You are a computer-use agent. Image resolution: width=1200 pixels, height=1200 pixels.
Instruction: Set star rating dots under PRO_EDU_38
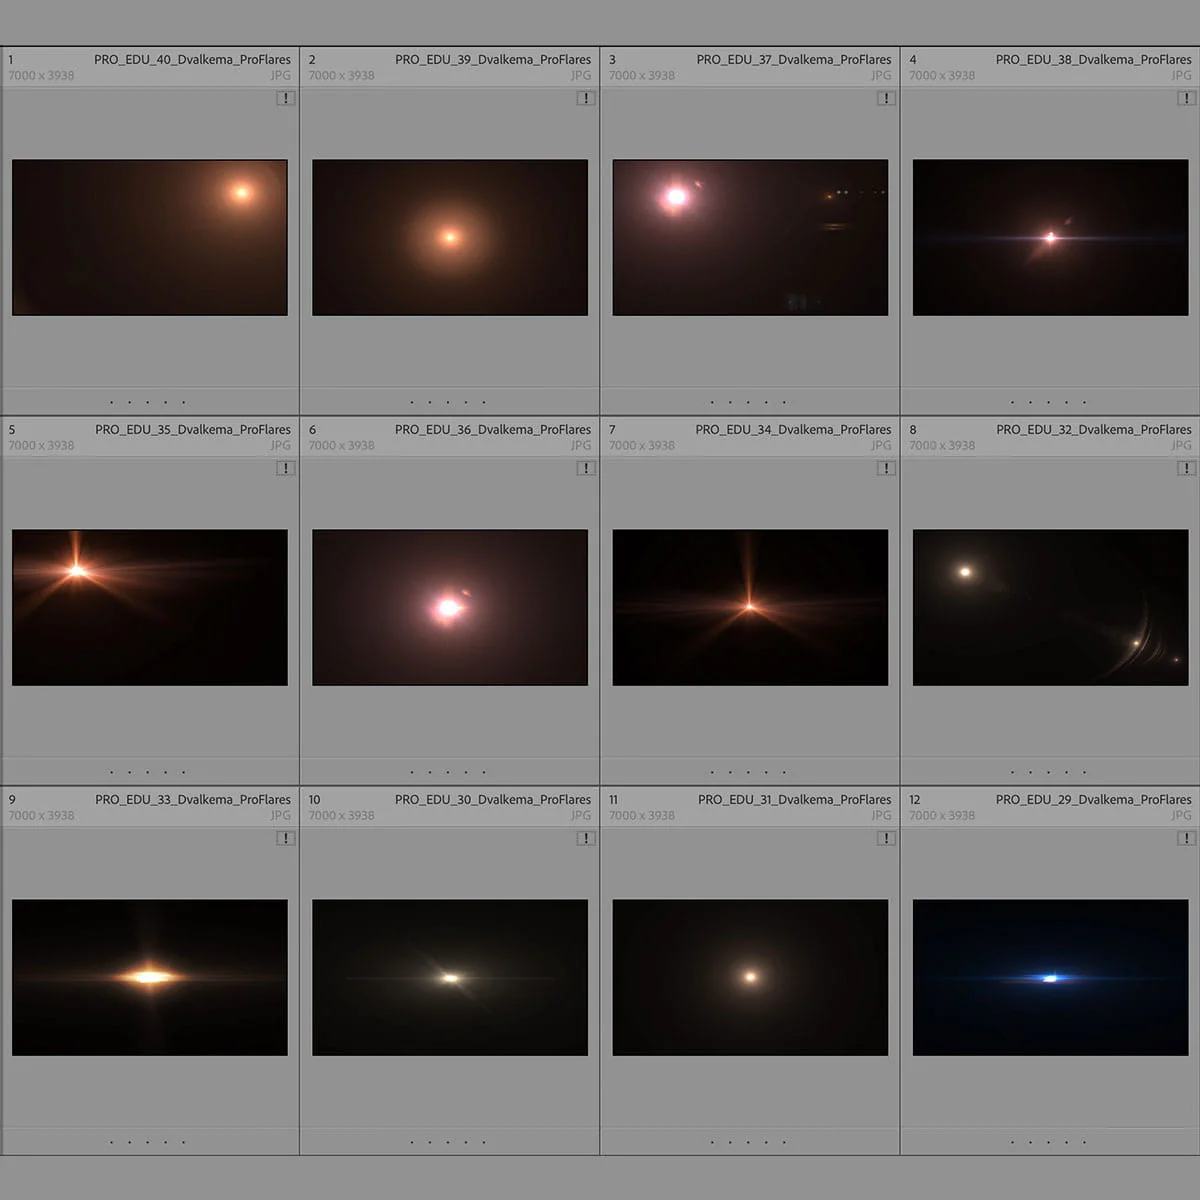[1047, 402]
